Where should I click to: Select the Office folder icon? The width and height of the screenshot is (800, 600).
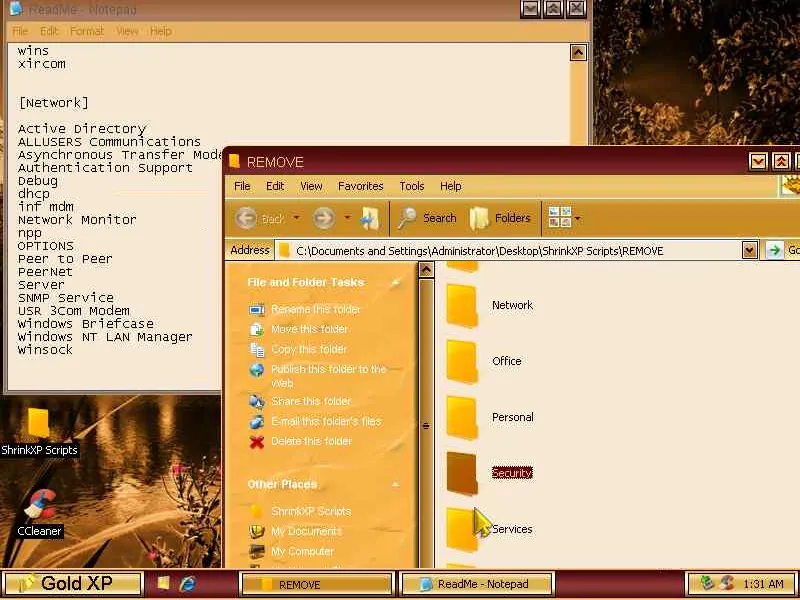tap(462, 362)
